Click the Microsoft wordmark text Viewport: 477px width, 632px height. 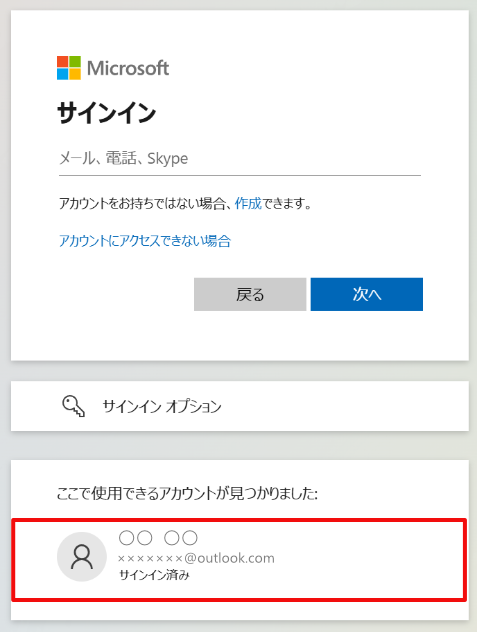128,68
